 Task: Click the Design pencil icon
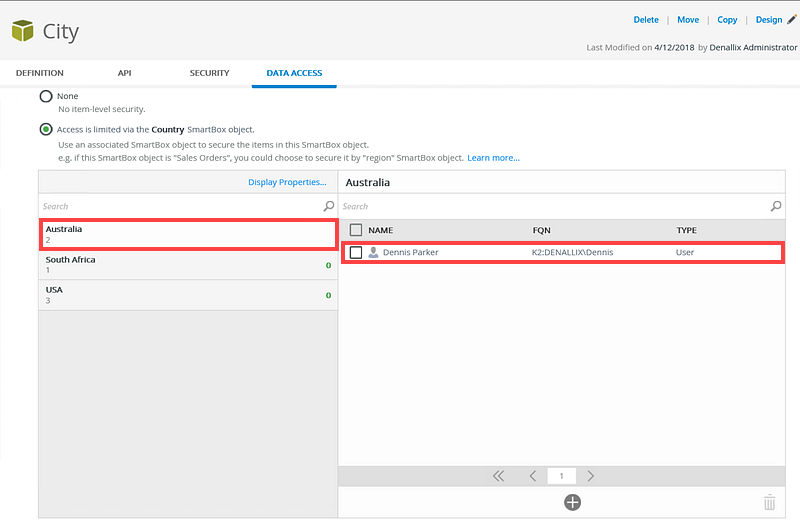point(791,19)
